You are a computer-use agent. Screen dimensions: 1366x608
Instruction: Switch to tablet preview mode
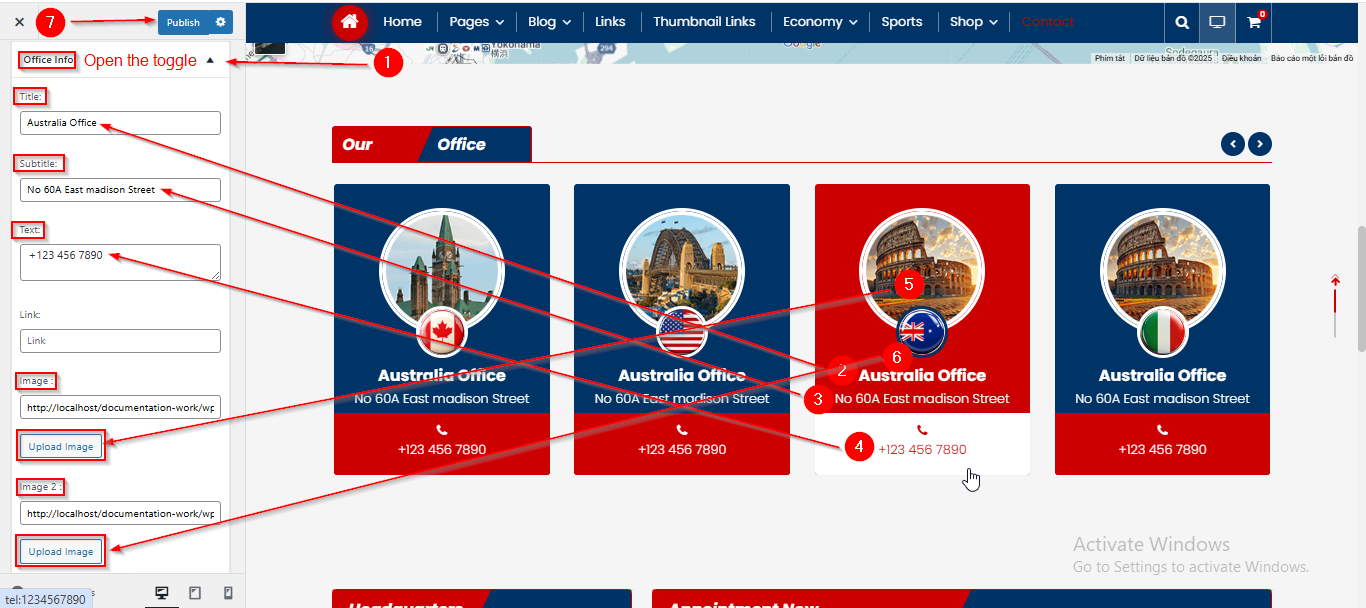pos(195,593)
